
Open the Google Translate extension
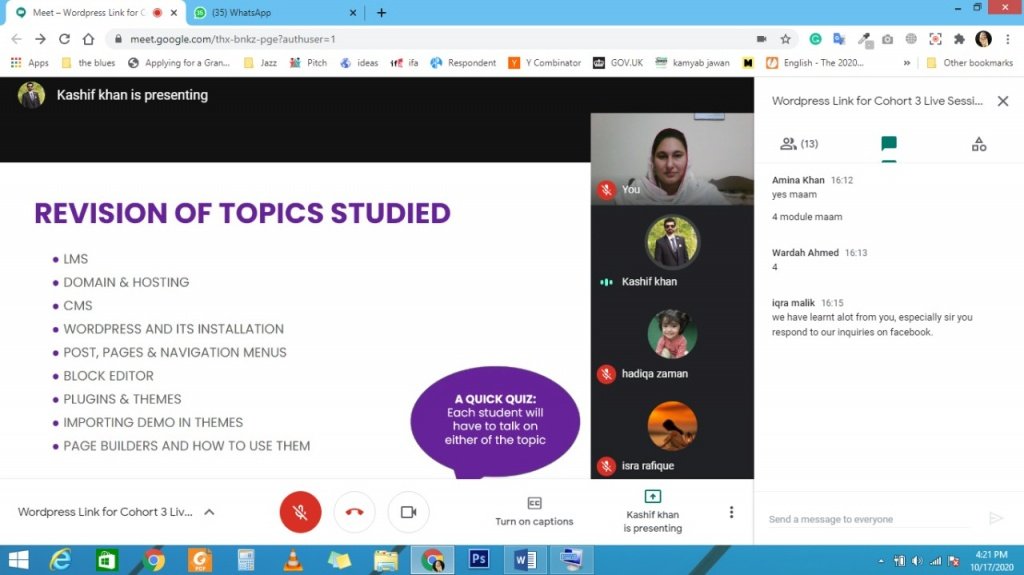(x=839, y=39)
